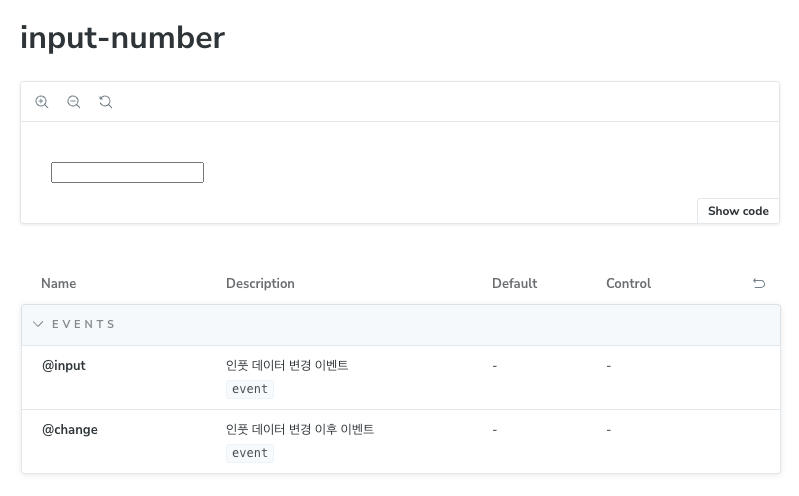Image resolution: width=799 pixels, height=496 pixels.
Task: Reset the preview zoom level
Action: click(105, 102)
